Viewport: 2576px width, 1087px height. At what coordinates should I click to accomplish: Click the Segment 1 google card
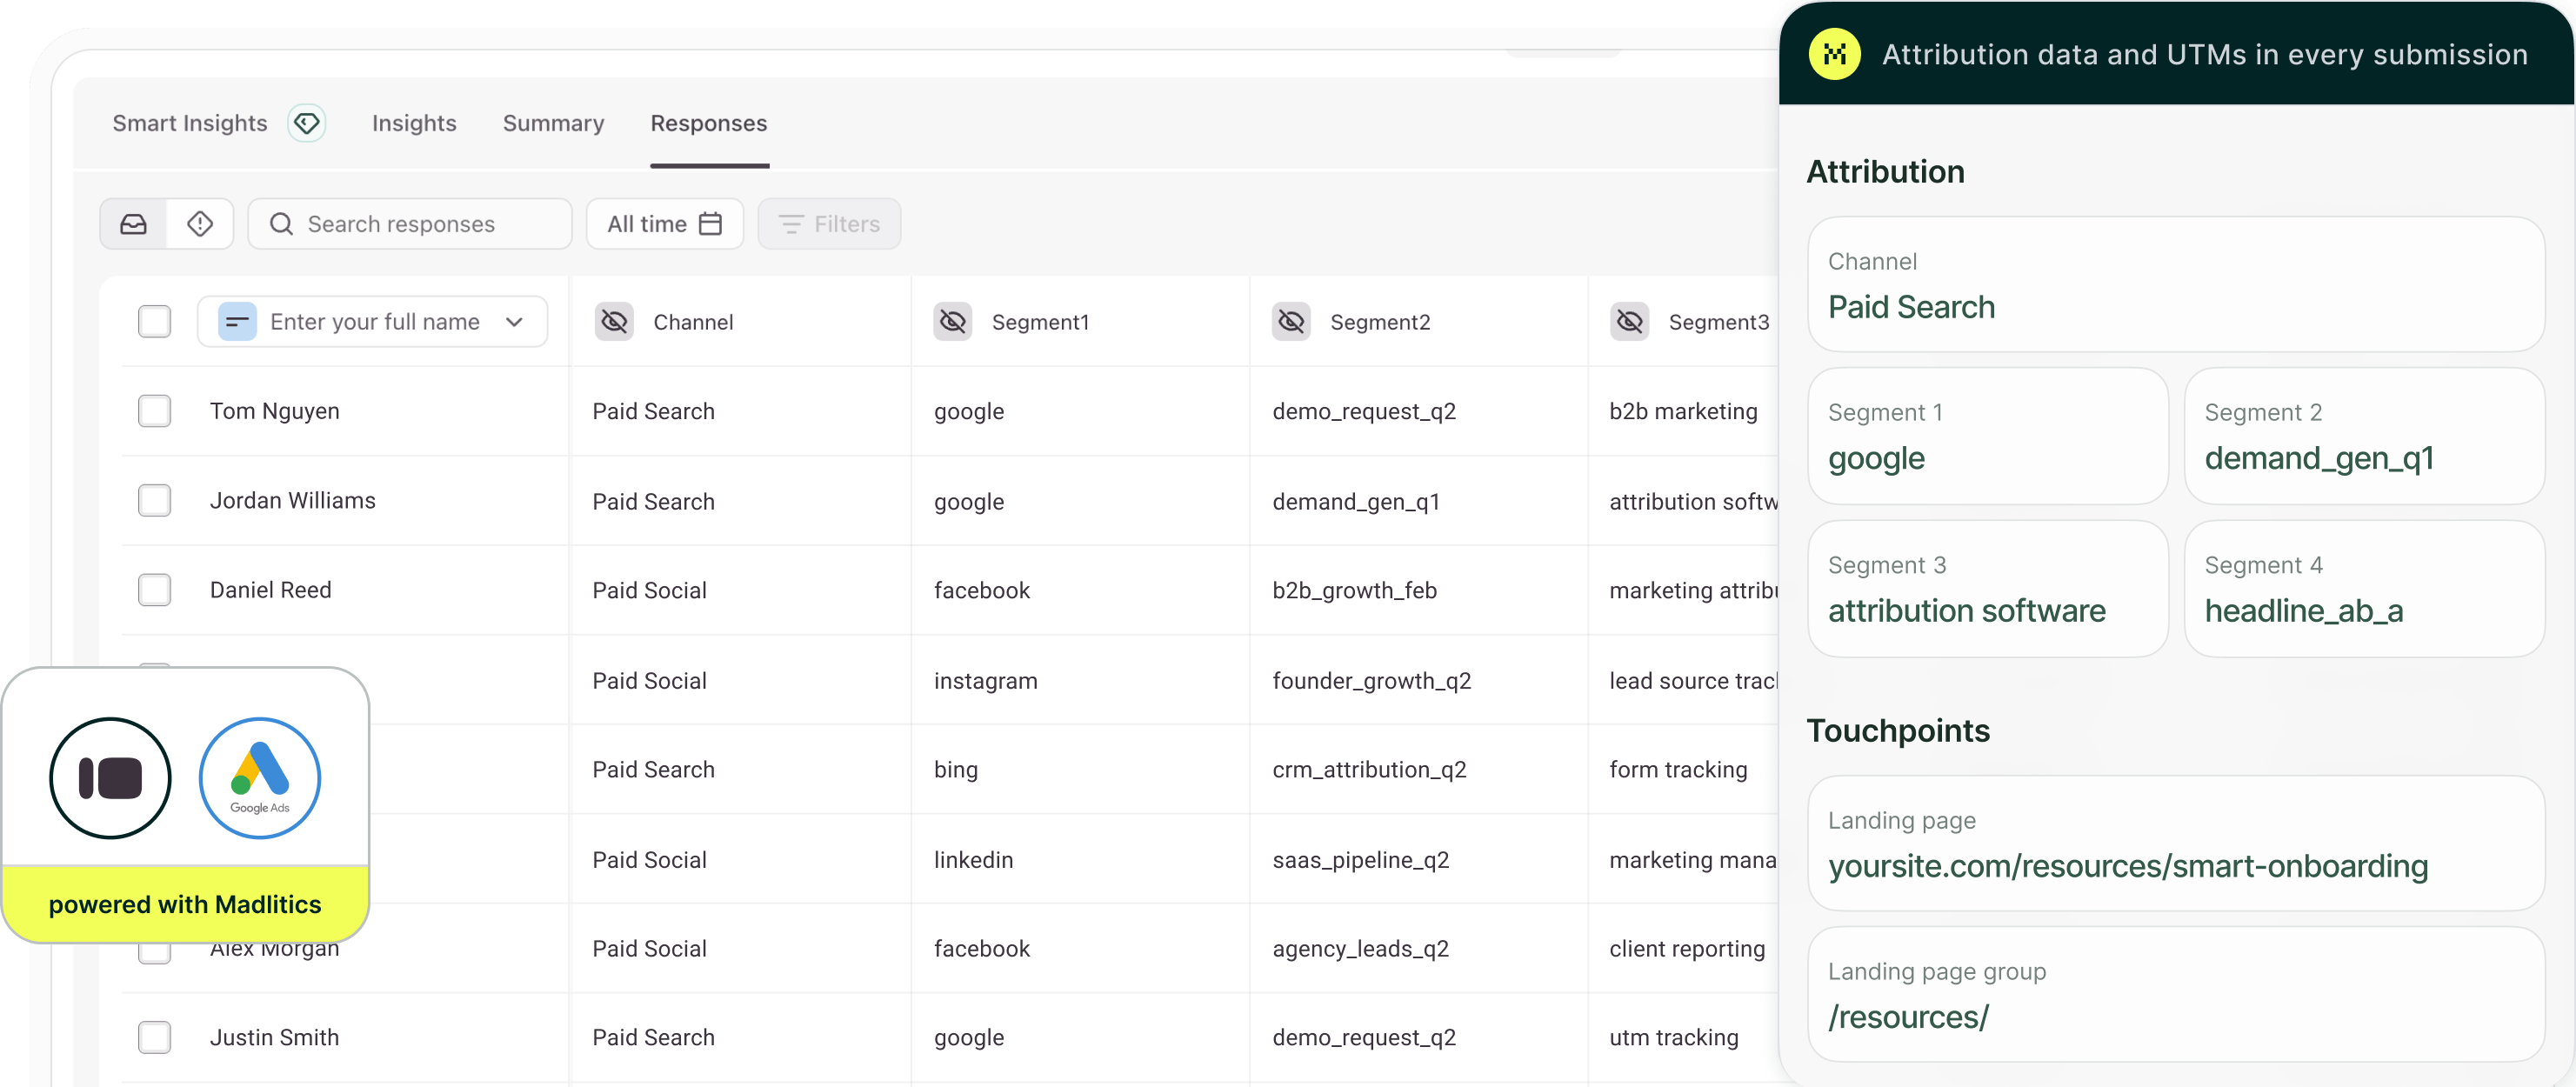click(1988, 436)
